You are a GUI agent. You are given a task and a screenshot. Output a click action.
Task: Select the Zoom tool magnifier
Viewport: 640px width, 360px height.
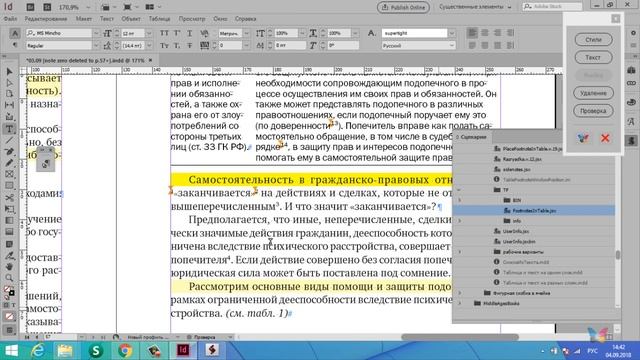pyautogui.click(x=9, y=278)
